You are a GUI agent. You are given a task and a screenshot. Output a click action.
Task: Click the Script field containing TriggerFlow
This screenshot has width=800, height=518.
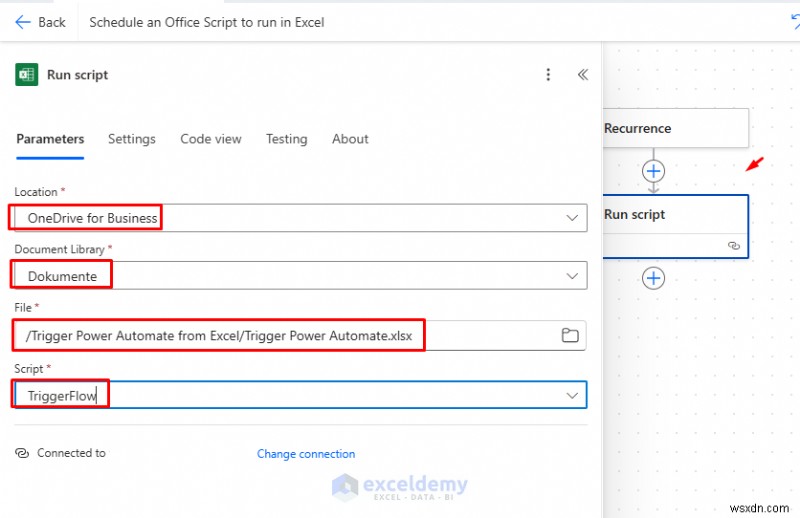pyautogui.click(x=300, y=394)
